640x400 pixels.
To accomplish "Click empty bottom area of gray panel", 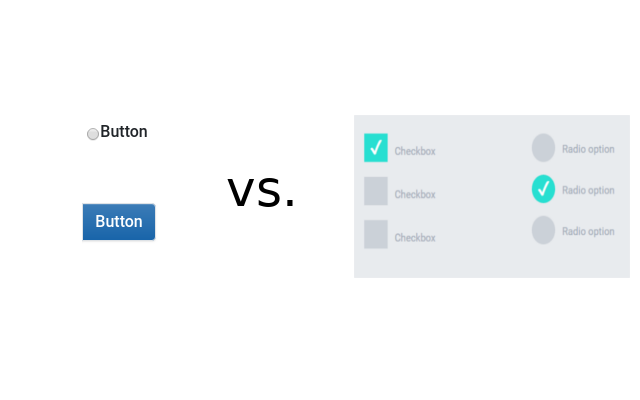I will [492, 264].
